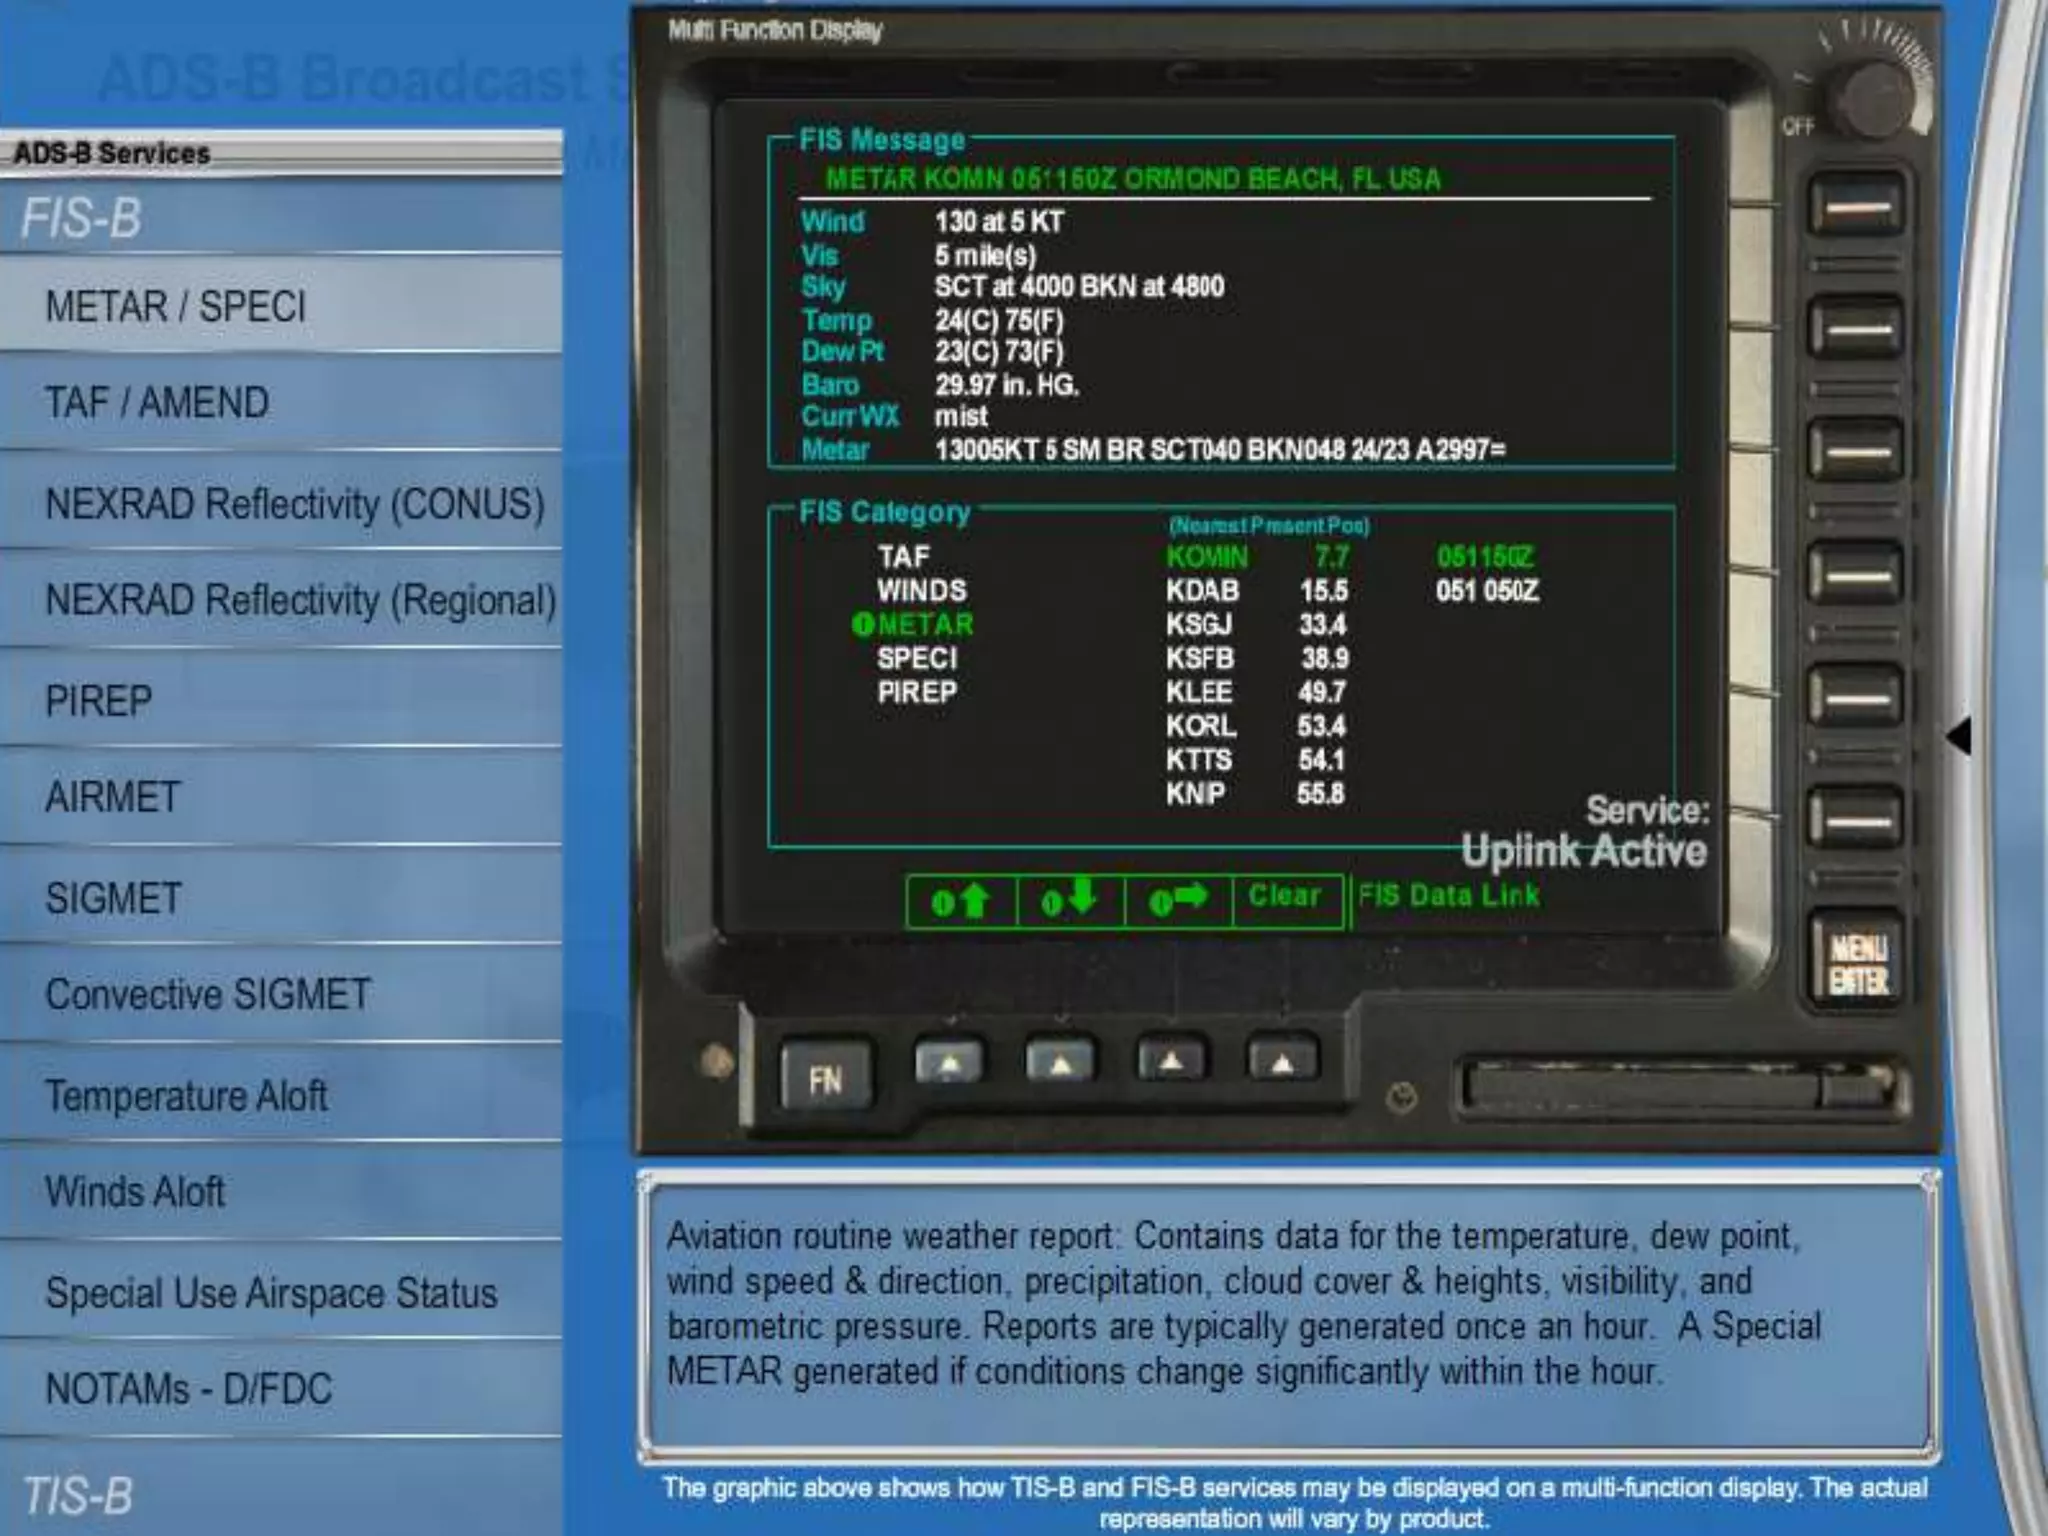The width and height of the screenshot is (2048, 1536).
Task: Expand the FIS-B section header
Action: coord(82,218)
